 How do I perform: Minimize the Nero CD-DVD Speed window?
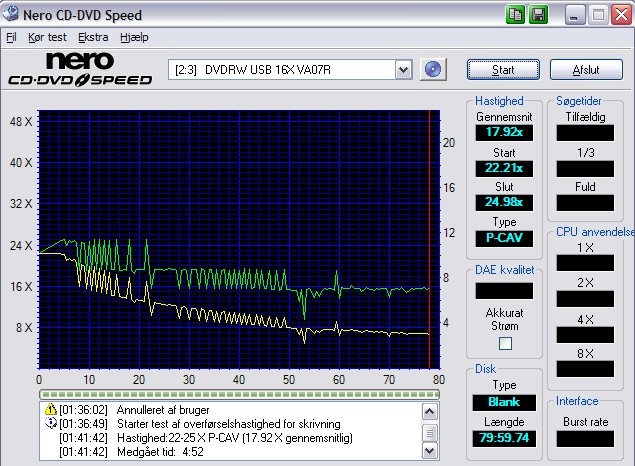(575, 15)
